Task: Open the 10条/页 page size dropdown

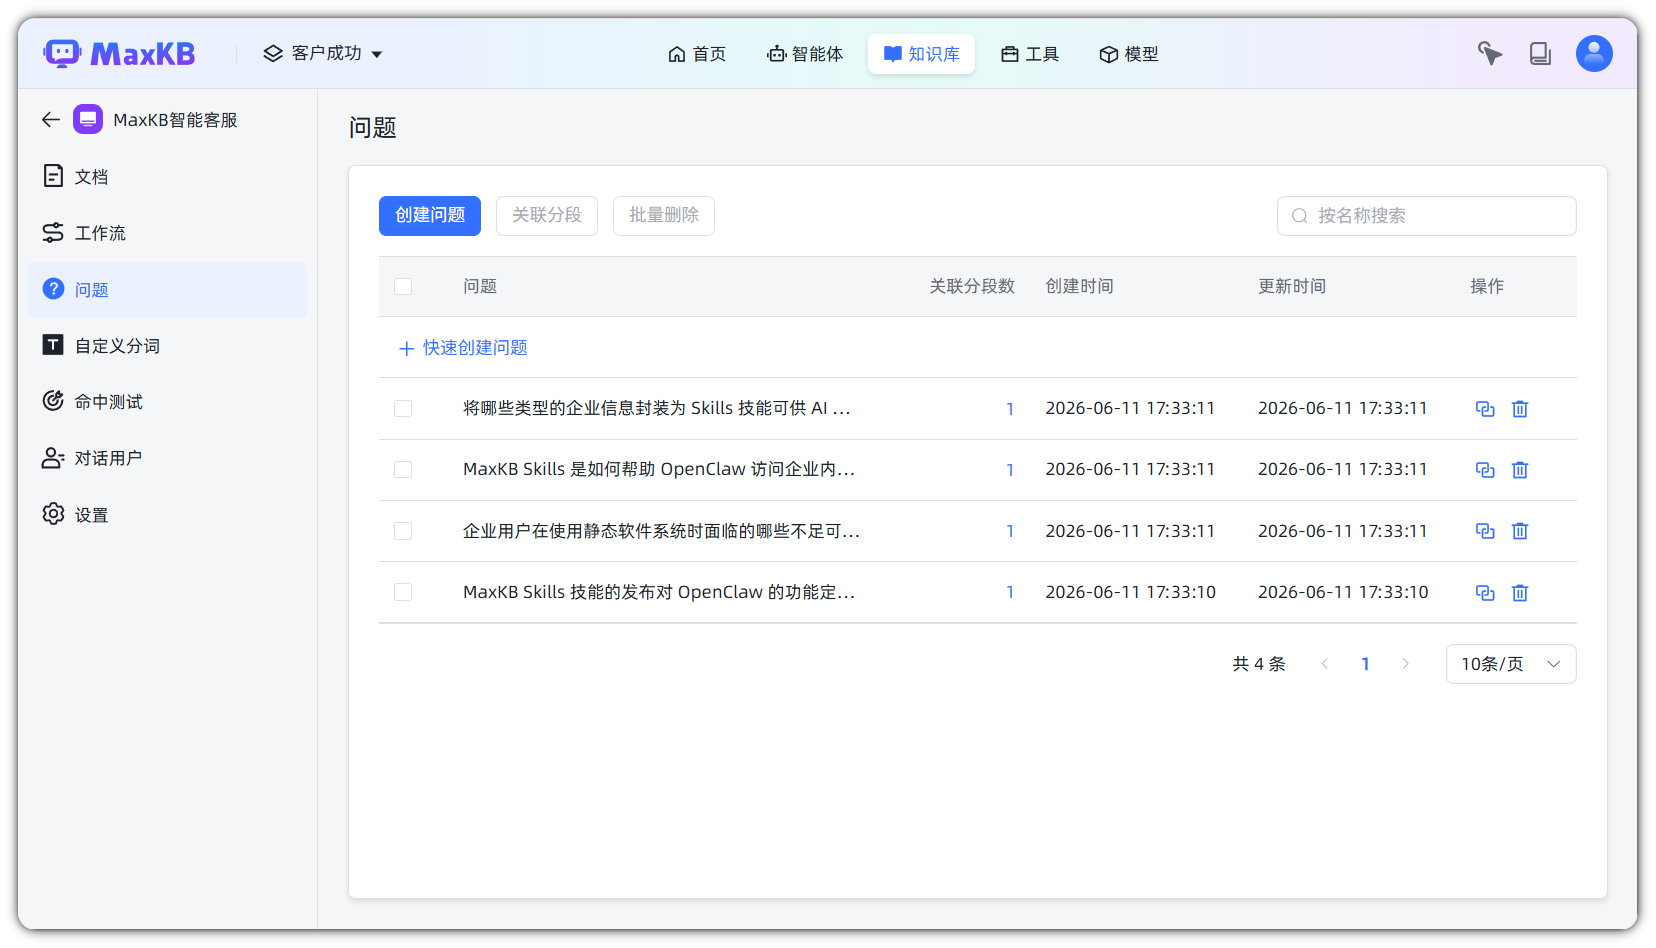Action: (x=1511, y=664)
